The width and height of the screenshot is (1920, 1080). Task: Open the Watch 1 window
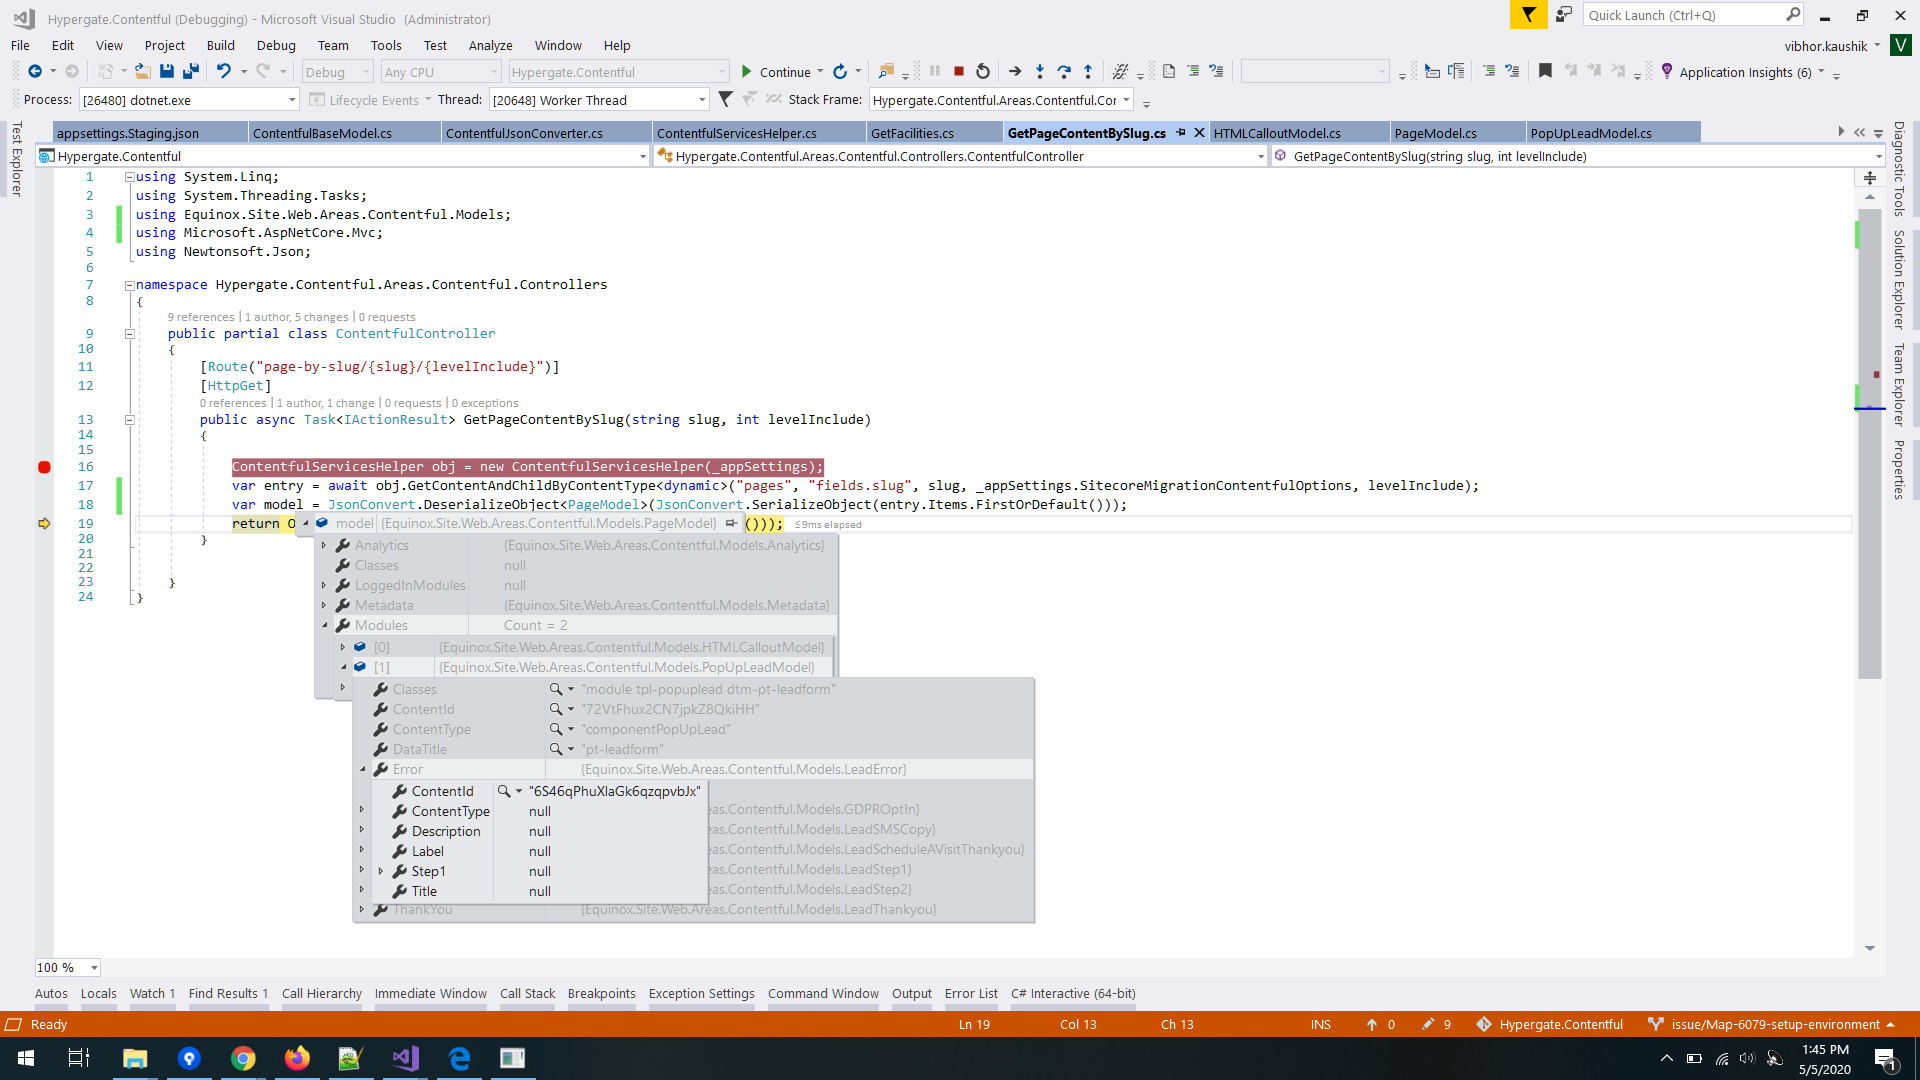tap(152, 993)
